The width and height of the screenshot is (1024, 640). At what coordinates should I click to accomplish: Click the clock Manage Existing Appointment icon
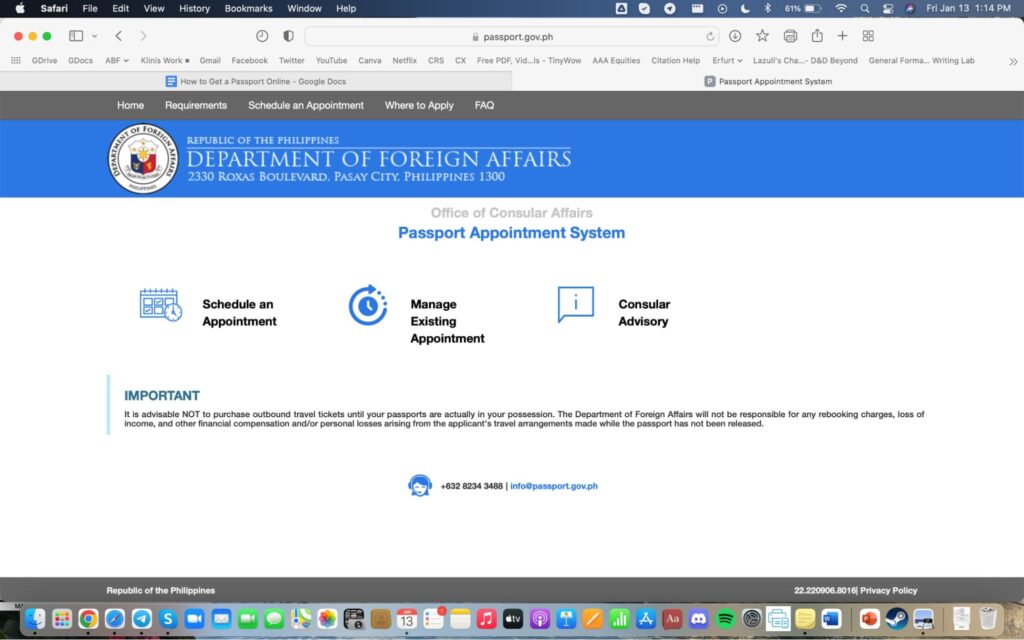point(368,305)
